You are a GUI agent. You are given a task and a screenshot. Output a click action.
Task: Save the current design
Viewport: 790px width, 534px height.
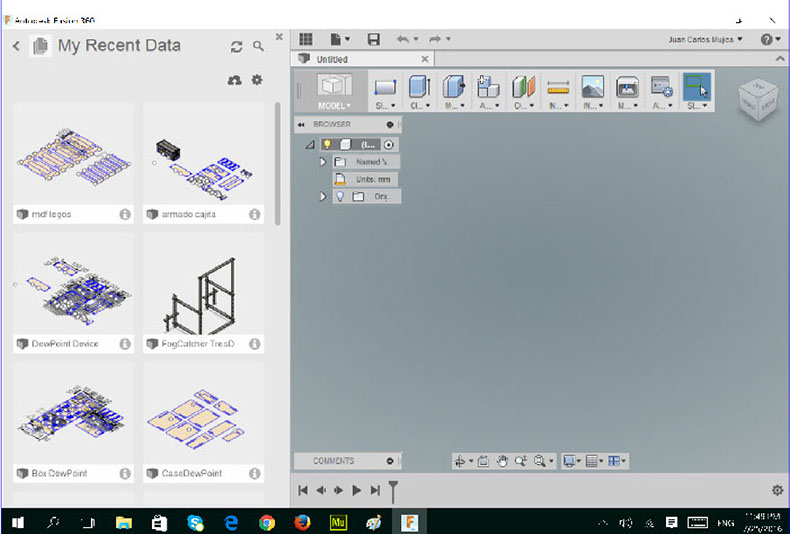coord(373,39)
